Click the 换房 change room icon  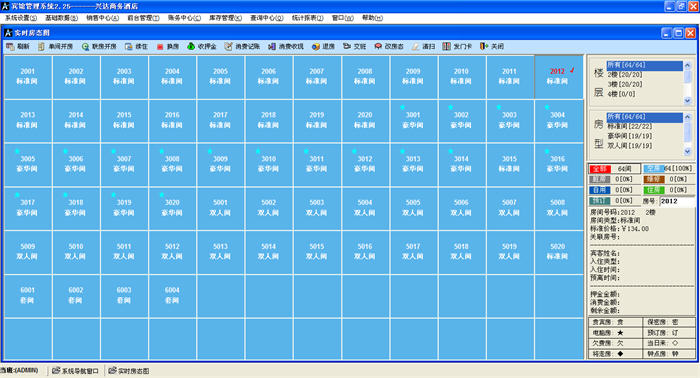click(x=160, y=46)
